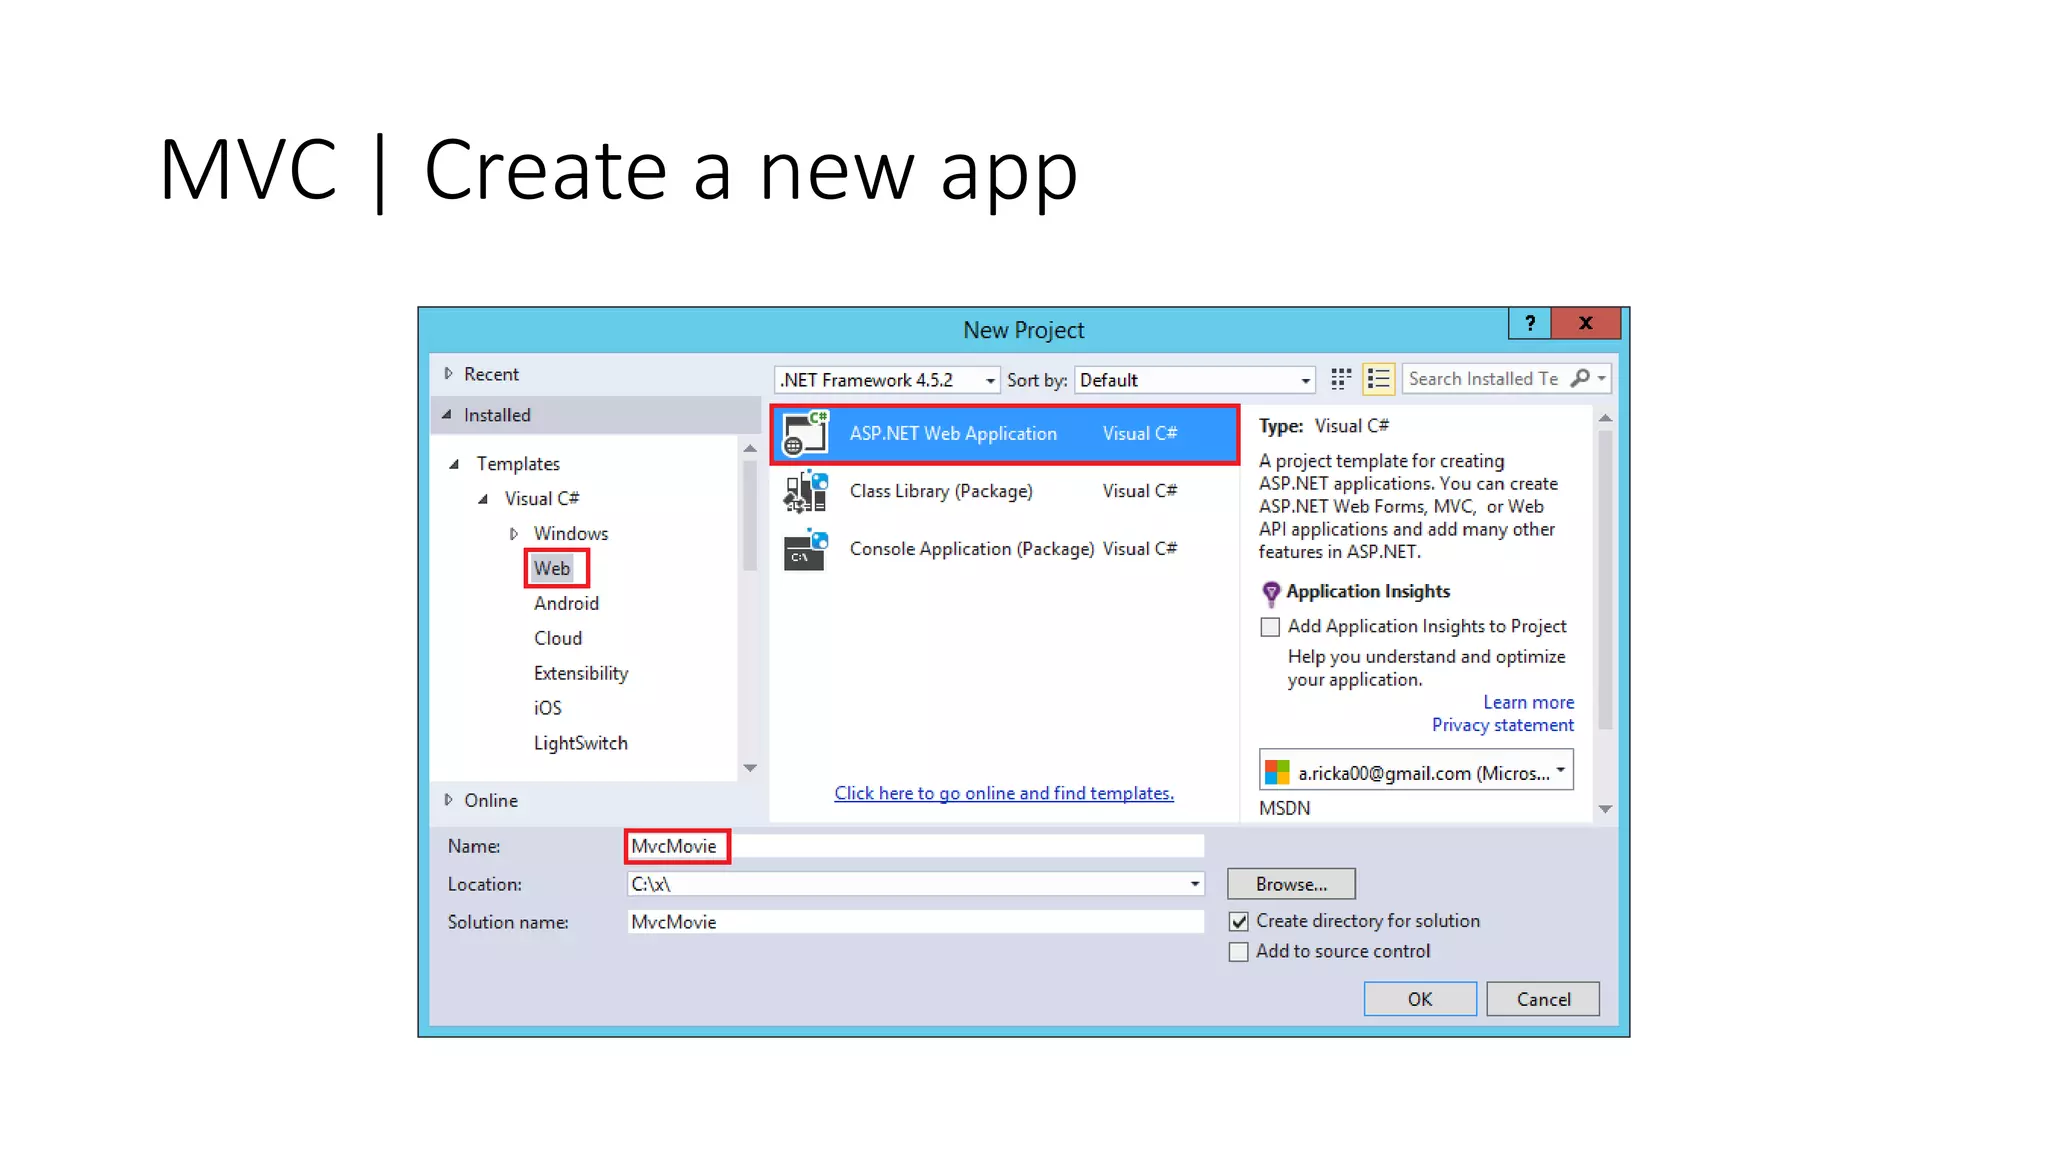The height and width of the screenshot is (1152, 2048).
Task: Click the Console Application (Package) label
Action: point(972,549)
